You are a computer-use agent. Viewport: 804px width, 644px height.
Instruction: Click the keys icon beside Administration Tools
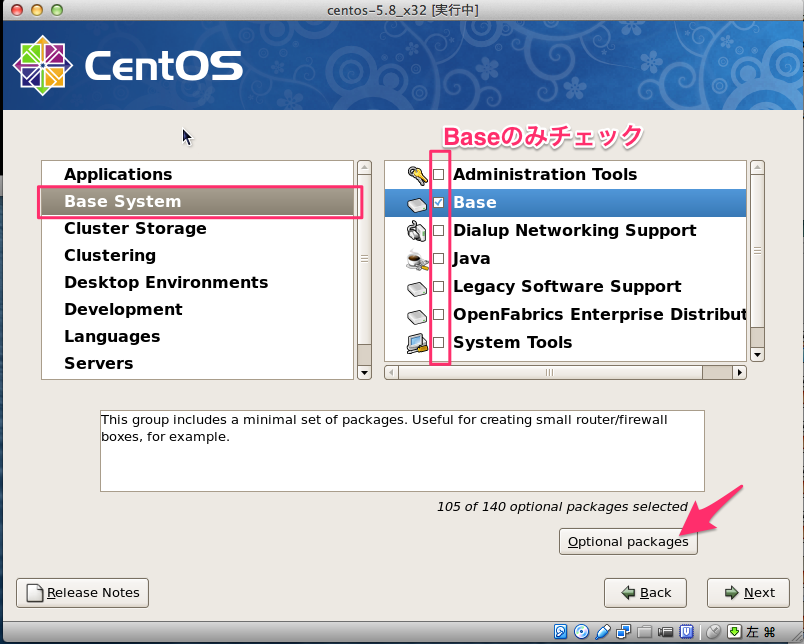tap(417, 175)
